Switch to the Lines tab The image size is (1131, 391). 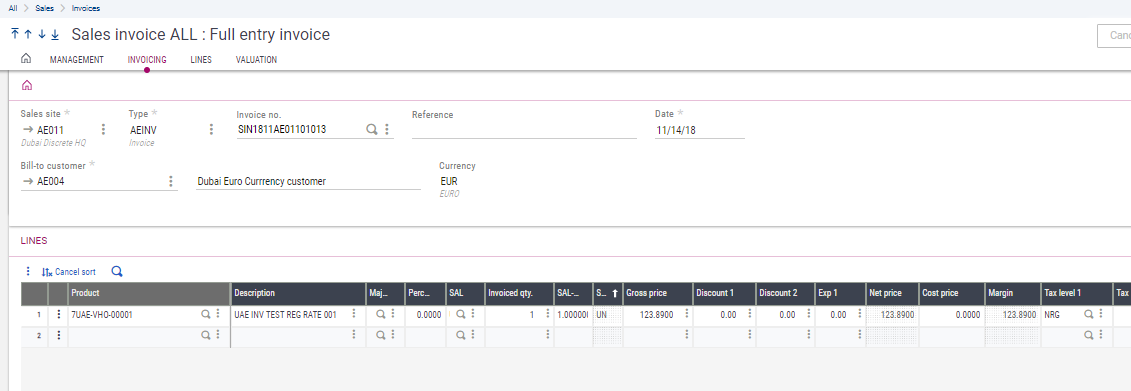pyautogui.click(x=201, y=60)
